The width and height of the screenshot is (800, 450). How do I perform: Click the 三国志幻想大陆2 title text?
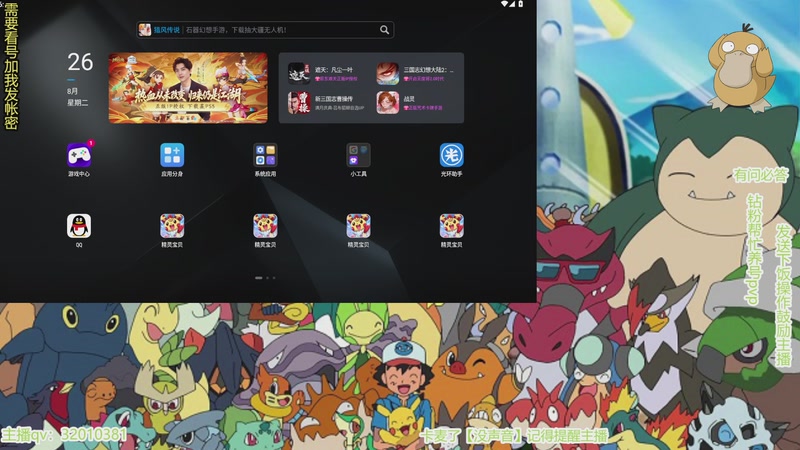429,70
